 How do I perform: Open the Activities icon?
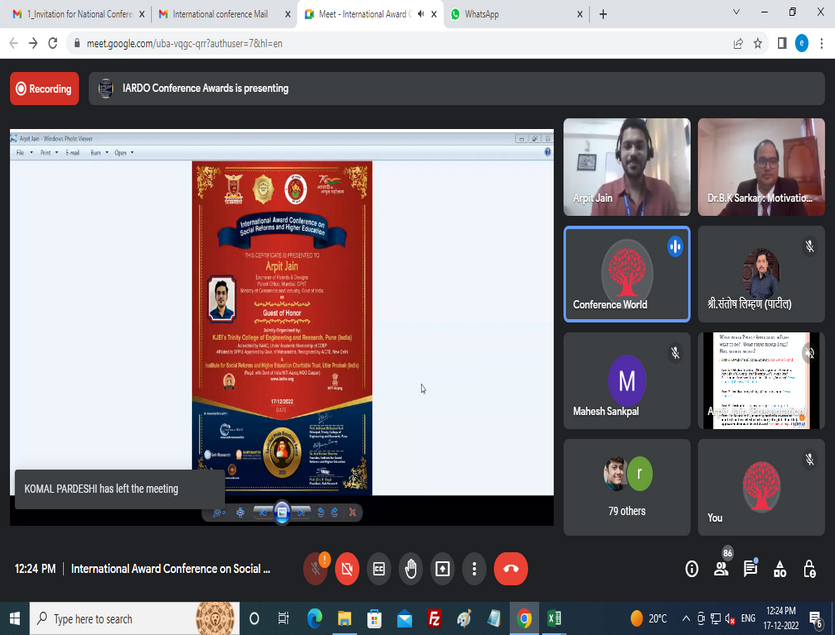[x=780, y=569]
